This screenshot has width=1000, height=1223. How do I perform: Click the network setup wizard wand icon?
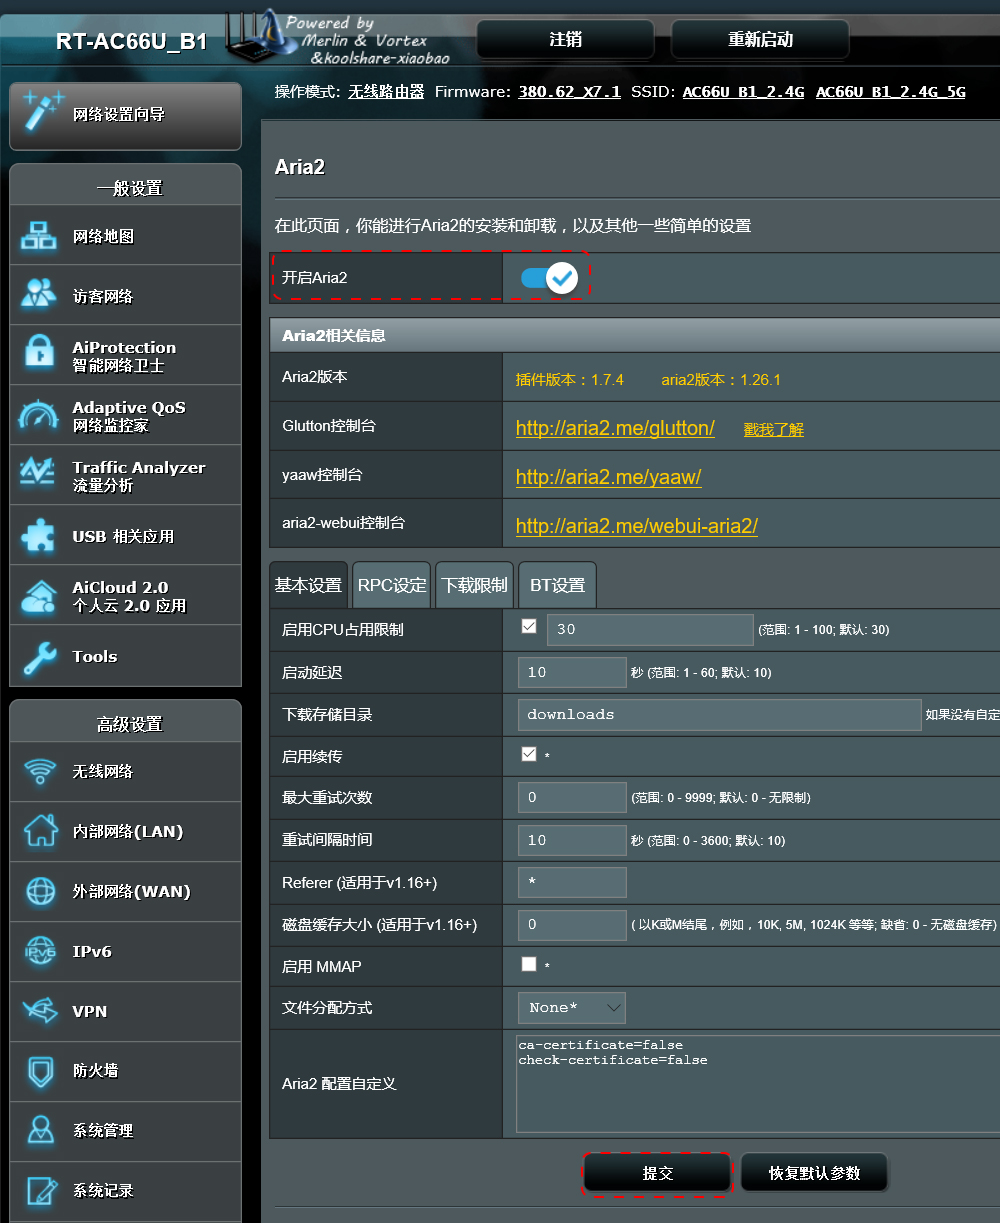point(42,110)
